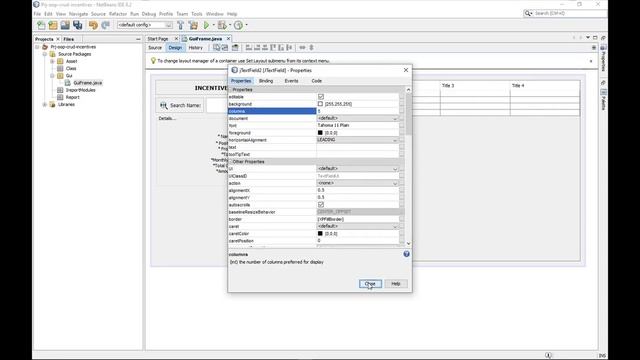
Task: Switch to the Files panel tab
Action: (69, 39)
